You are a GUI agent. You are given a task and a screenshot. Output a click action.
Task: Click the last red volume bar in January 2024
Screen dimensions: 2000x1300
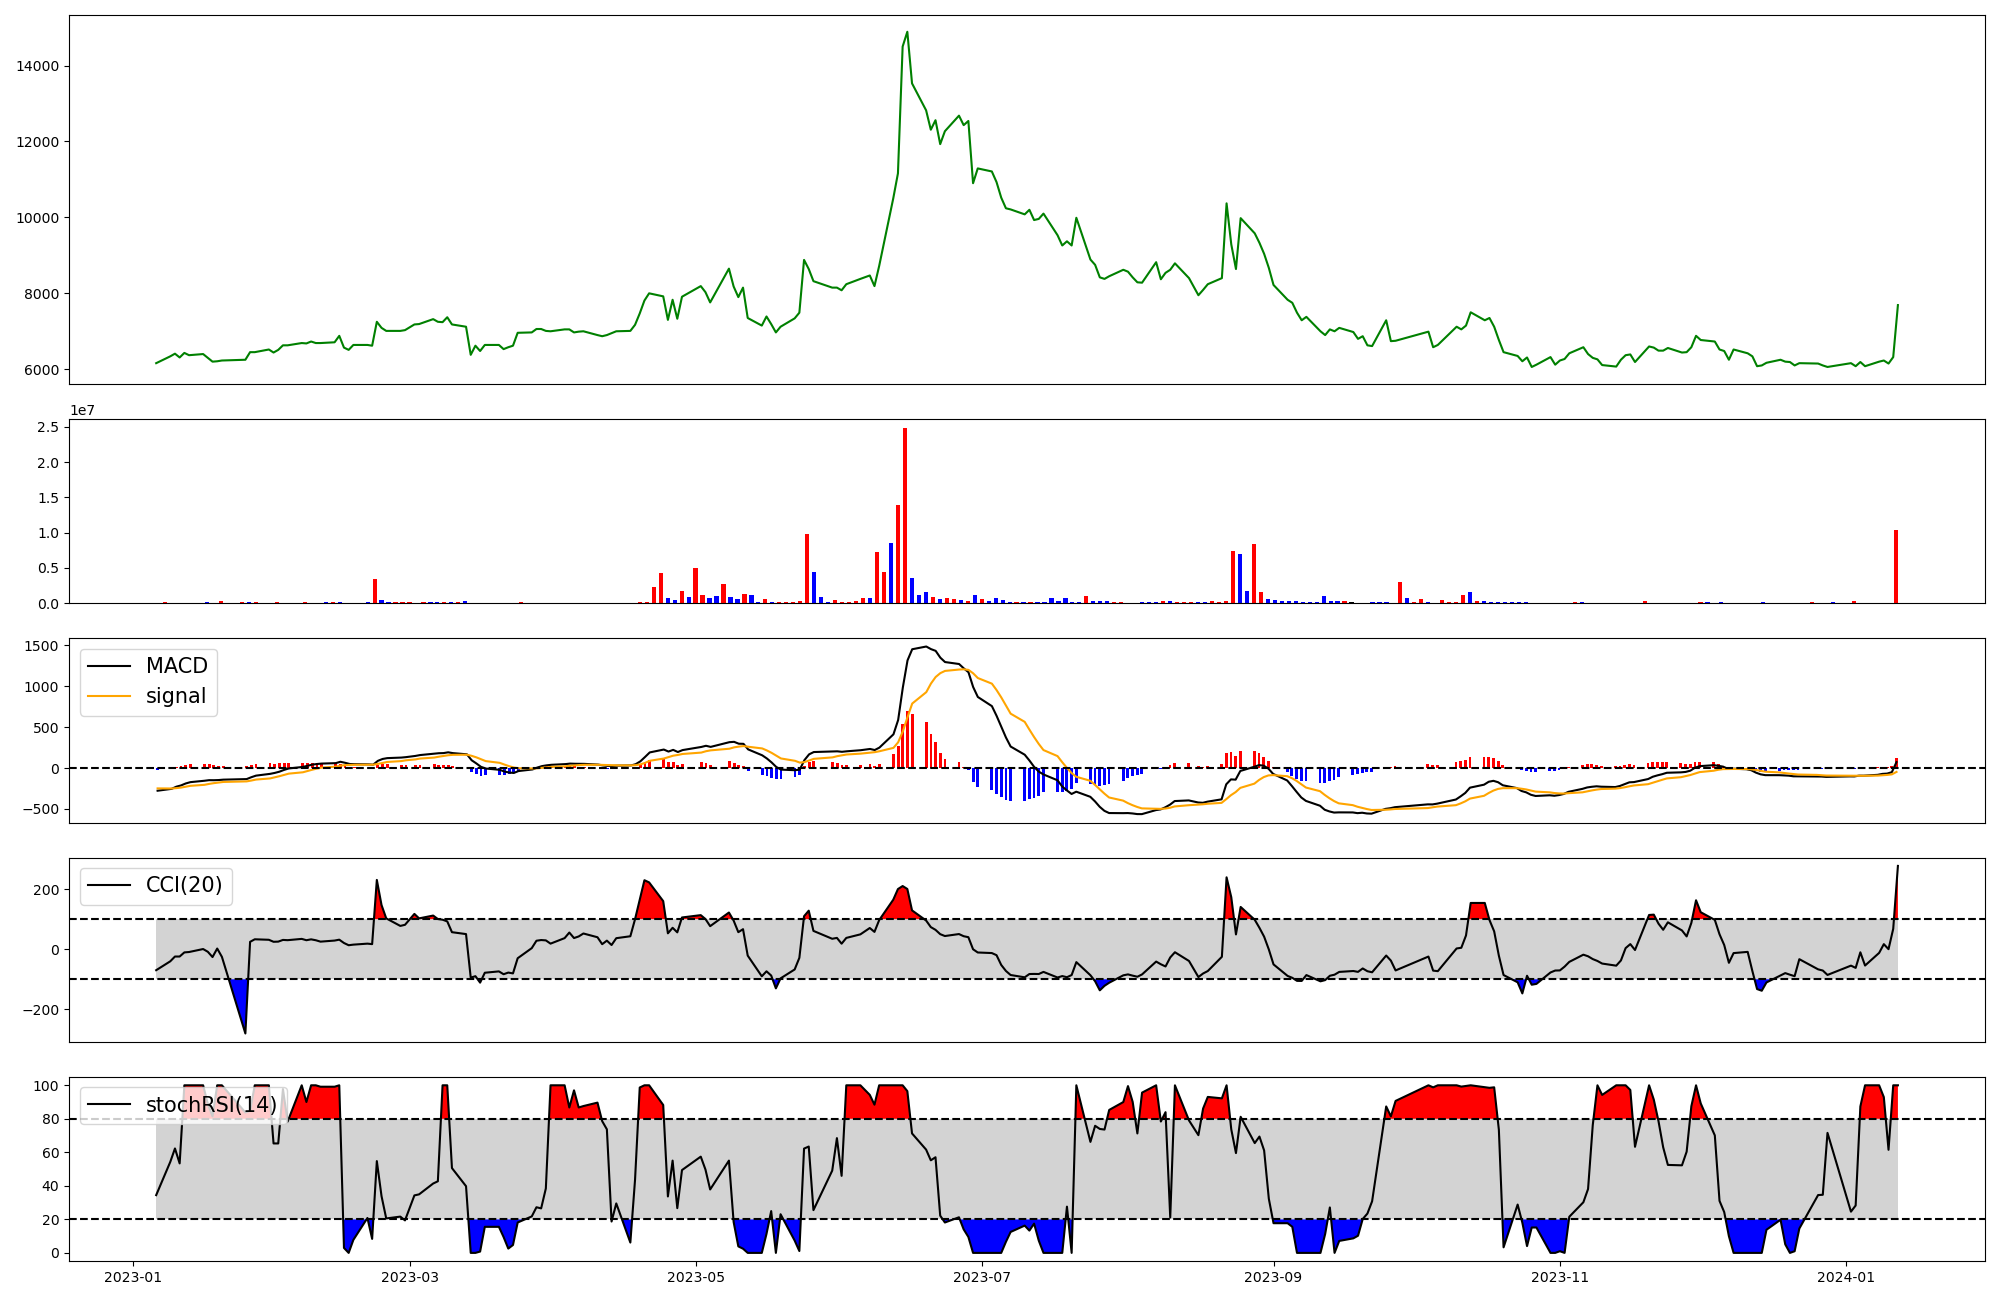pos(1896,568)
